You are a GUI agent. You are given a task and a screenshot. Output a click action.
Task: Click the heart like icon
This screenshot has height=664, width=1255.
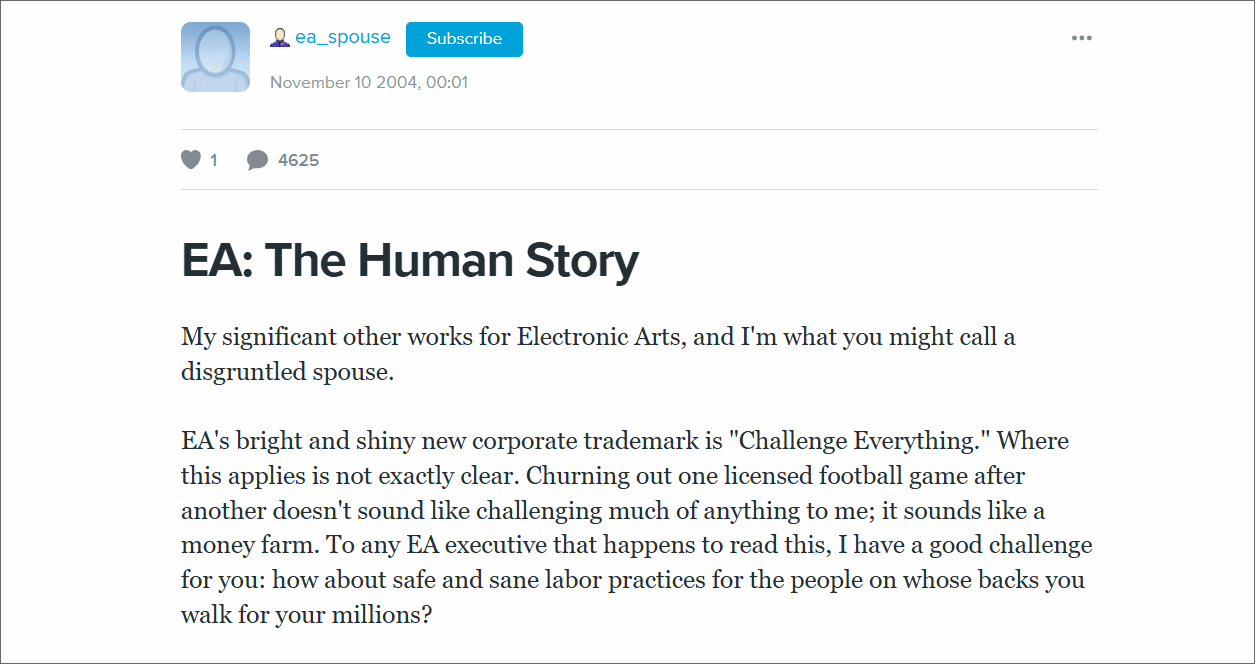click(191, 159)
